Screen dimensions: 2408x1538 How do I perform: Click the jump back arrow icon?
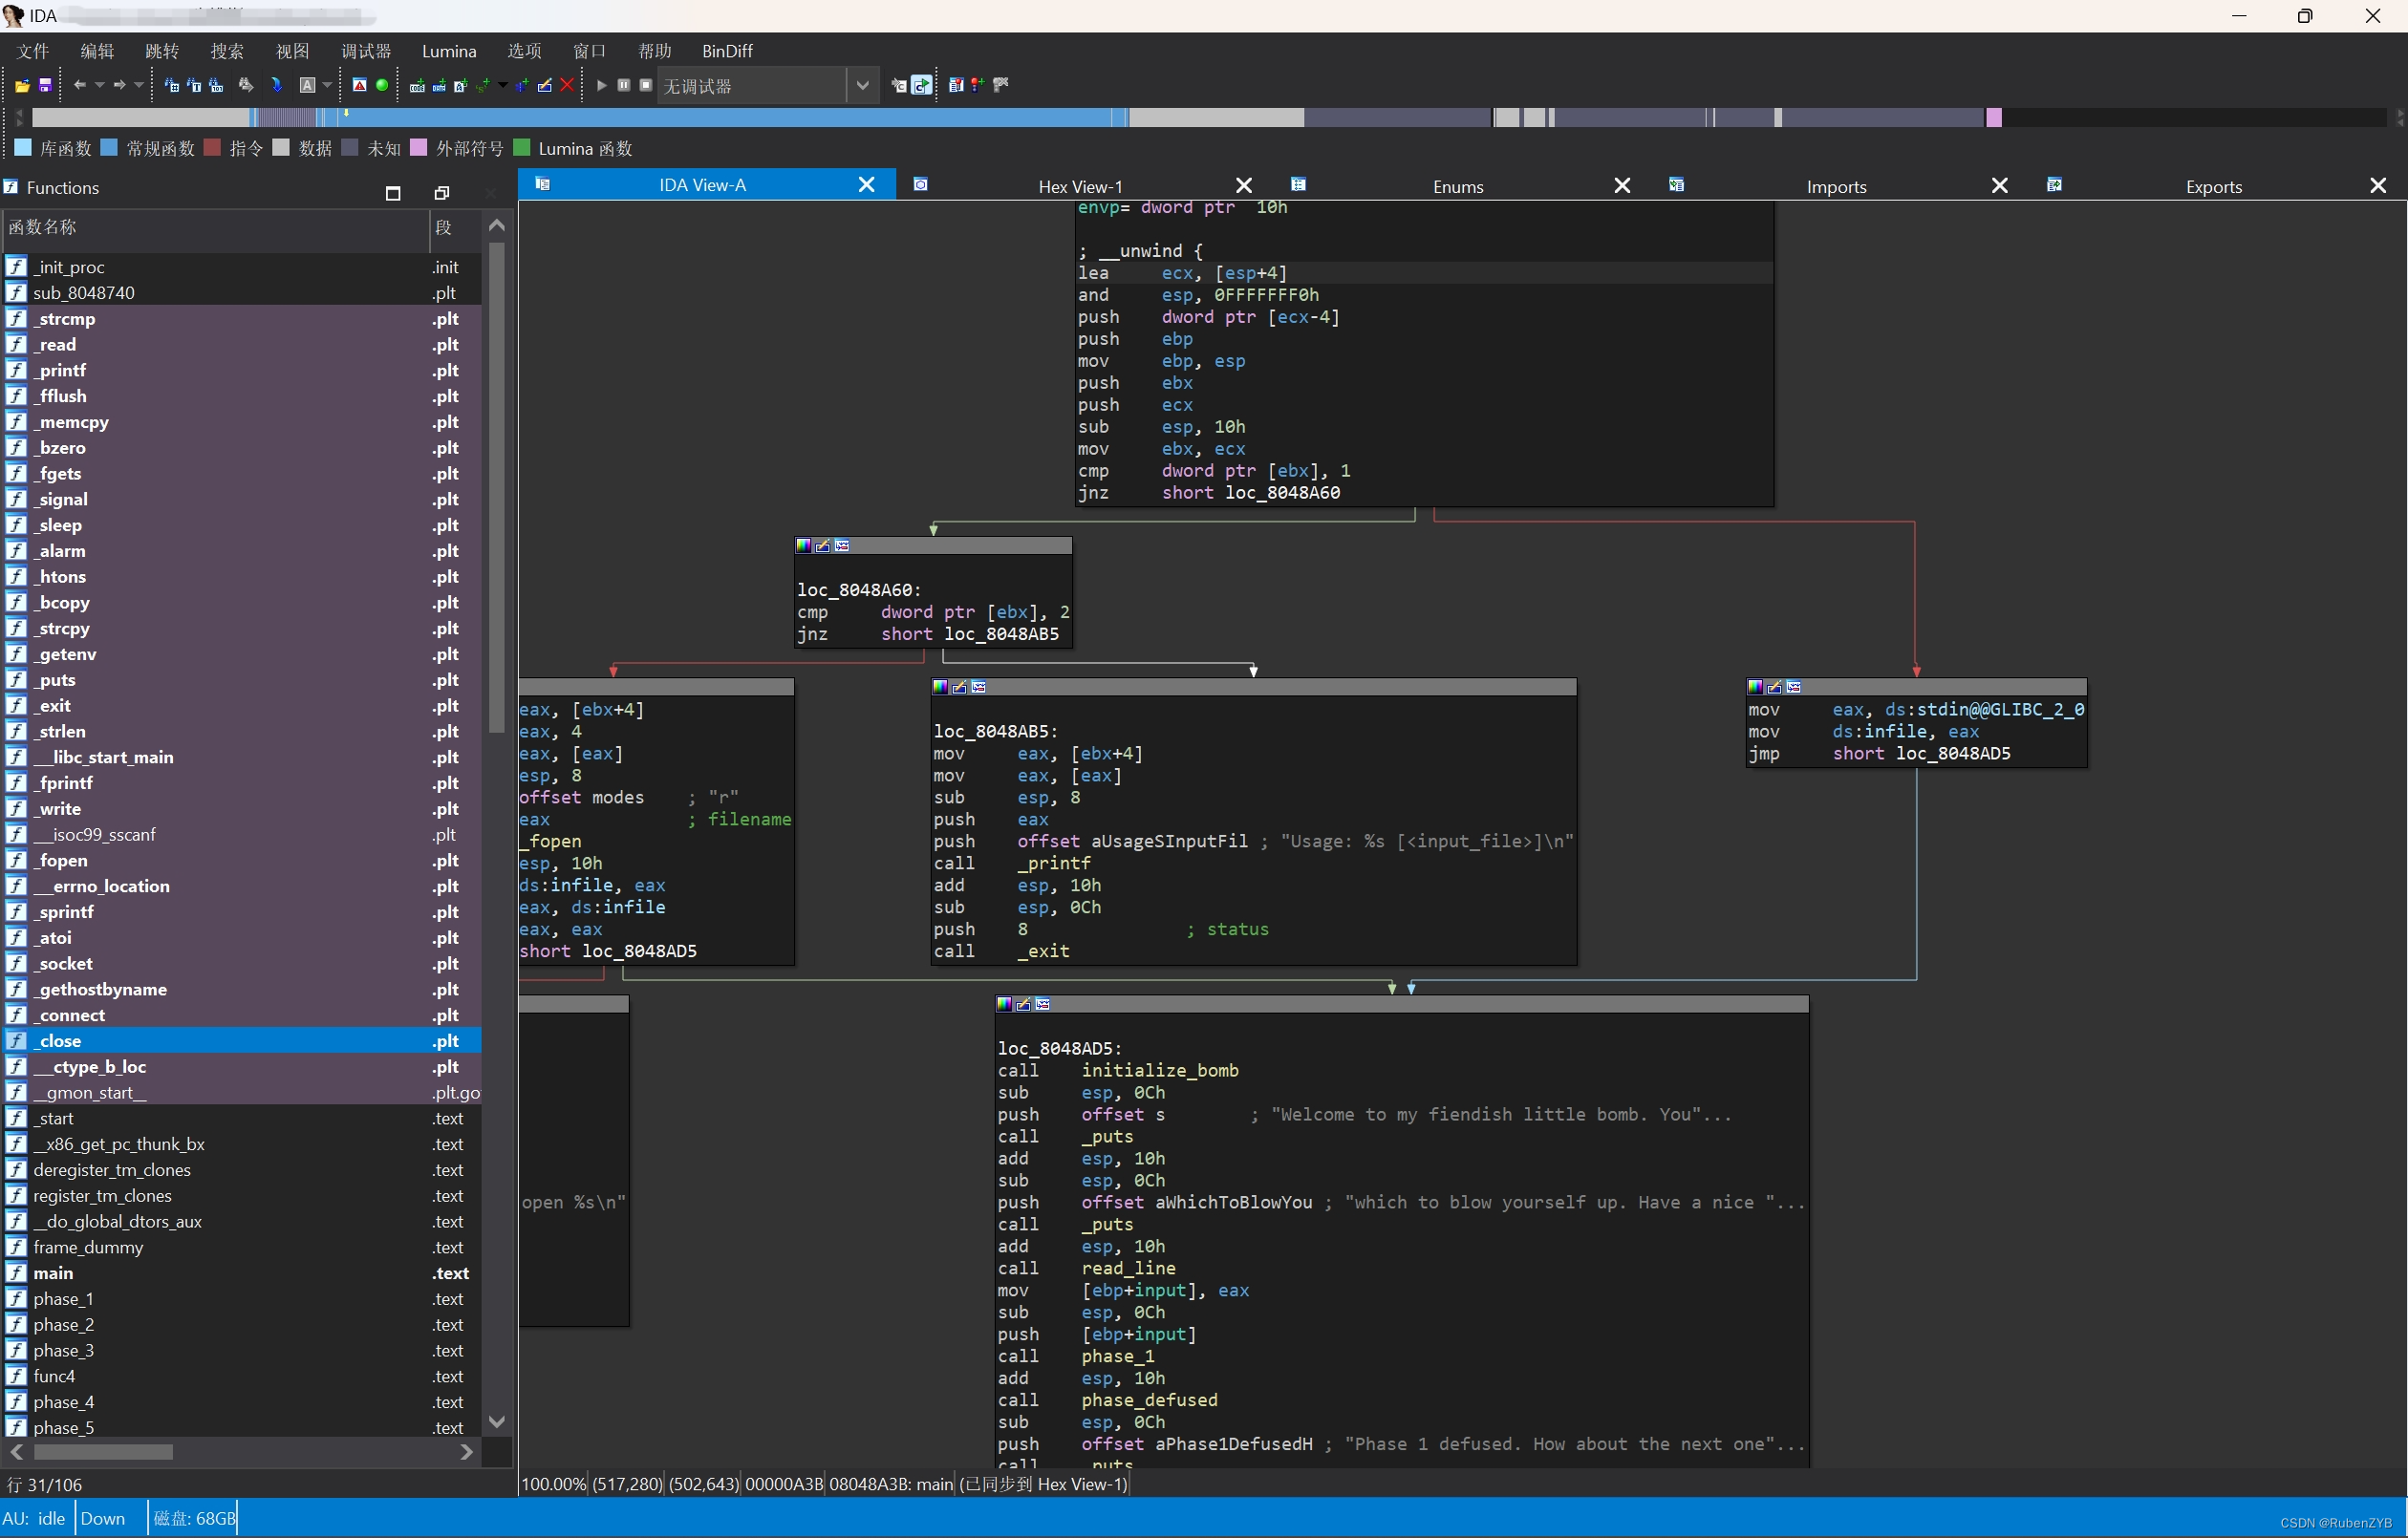click(x=79, y=86)
